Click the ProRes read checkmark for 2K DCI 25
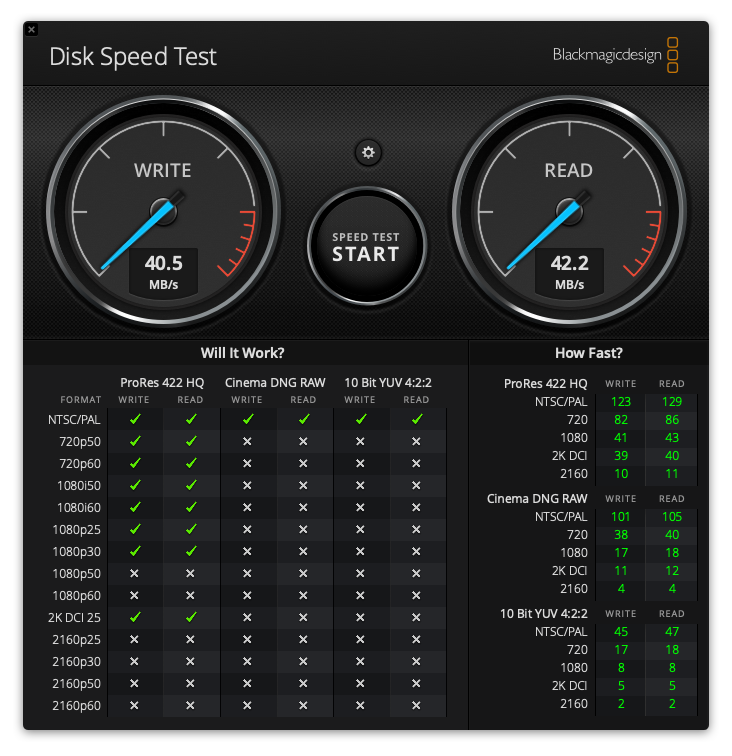 click(x=191, y=617)
